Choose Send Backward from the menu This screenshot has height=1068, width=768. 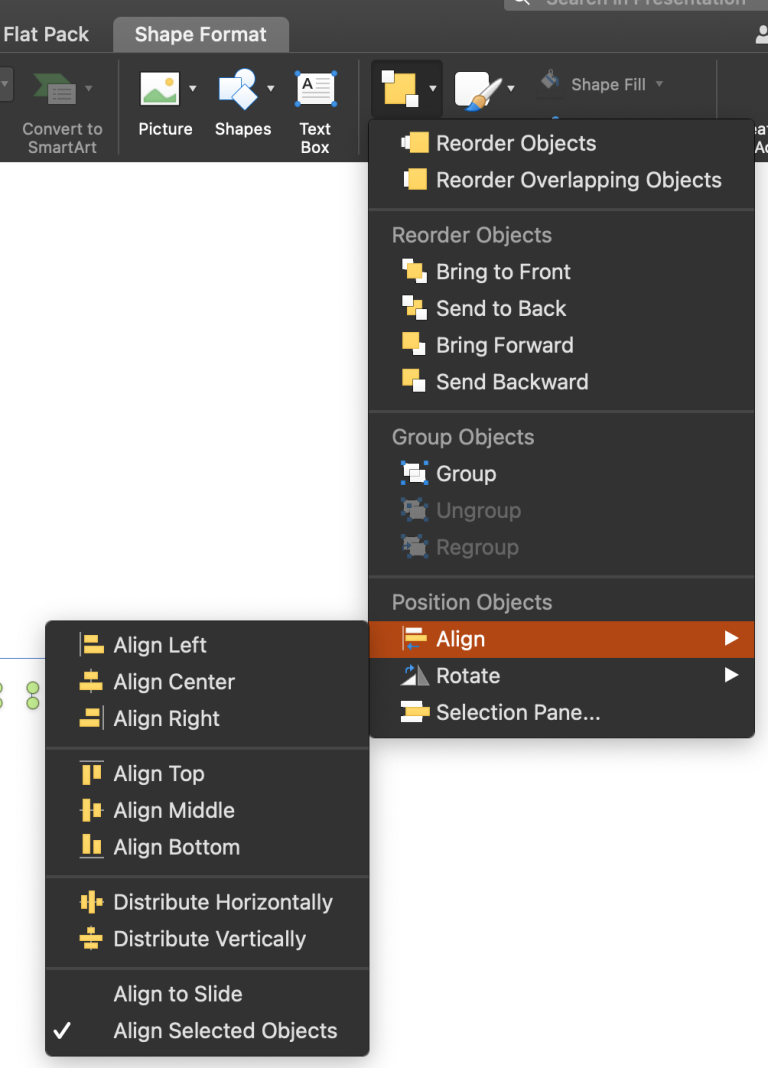point(511,382)
